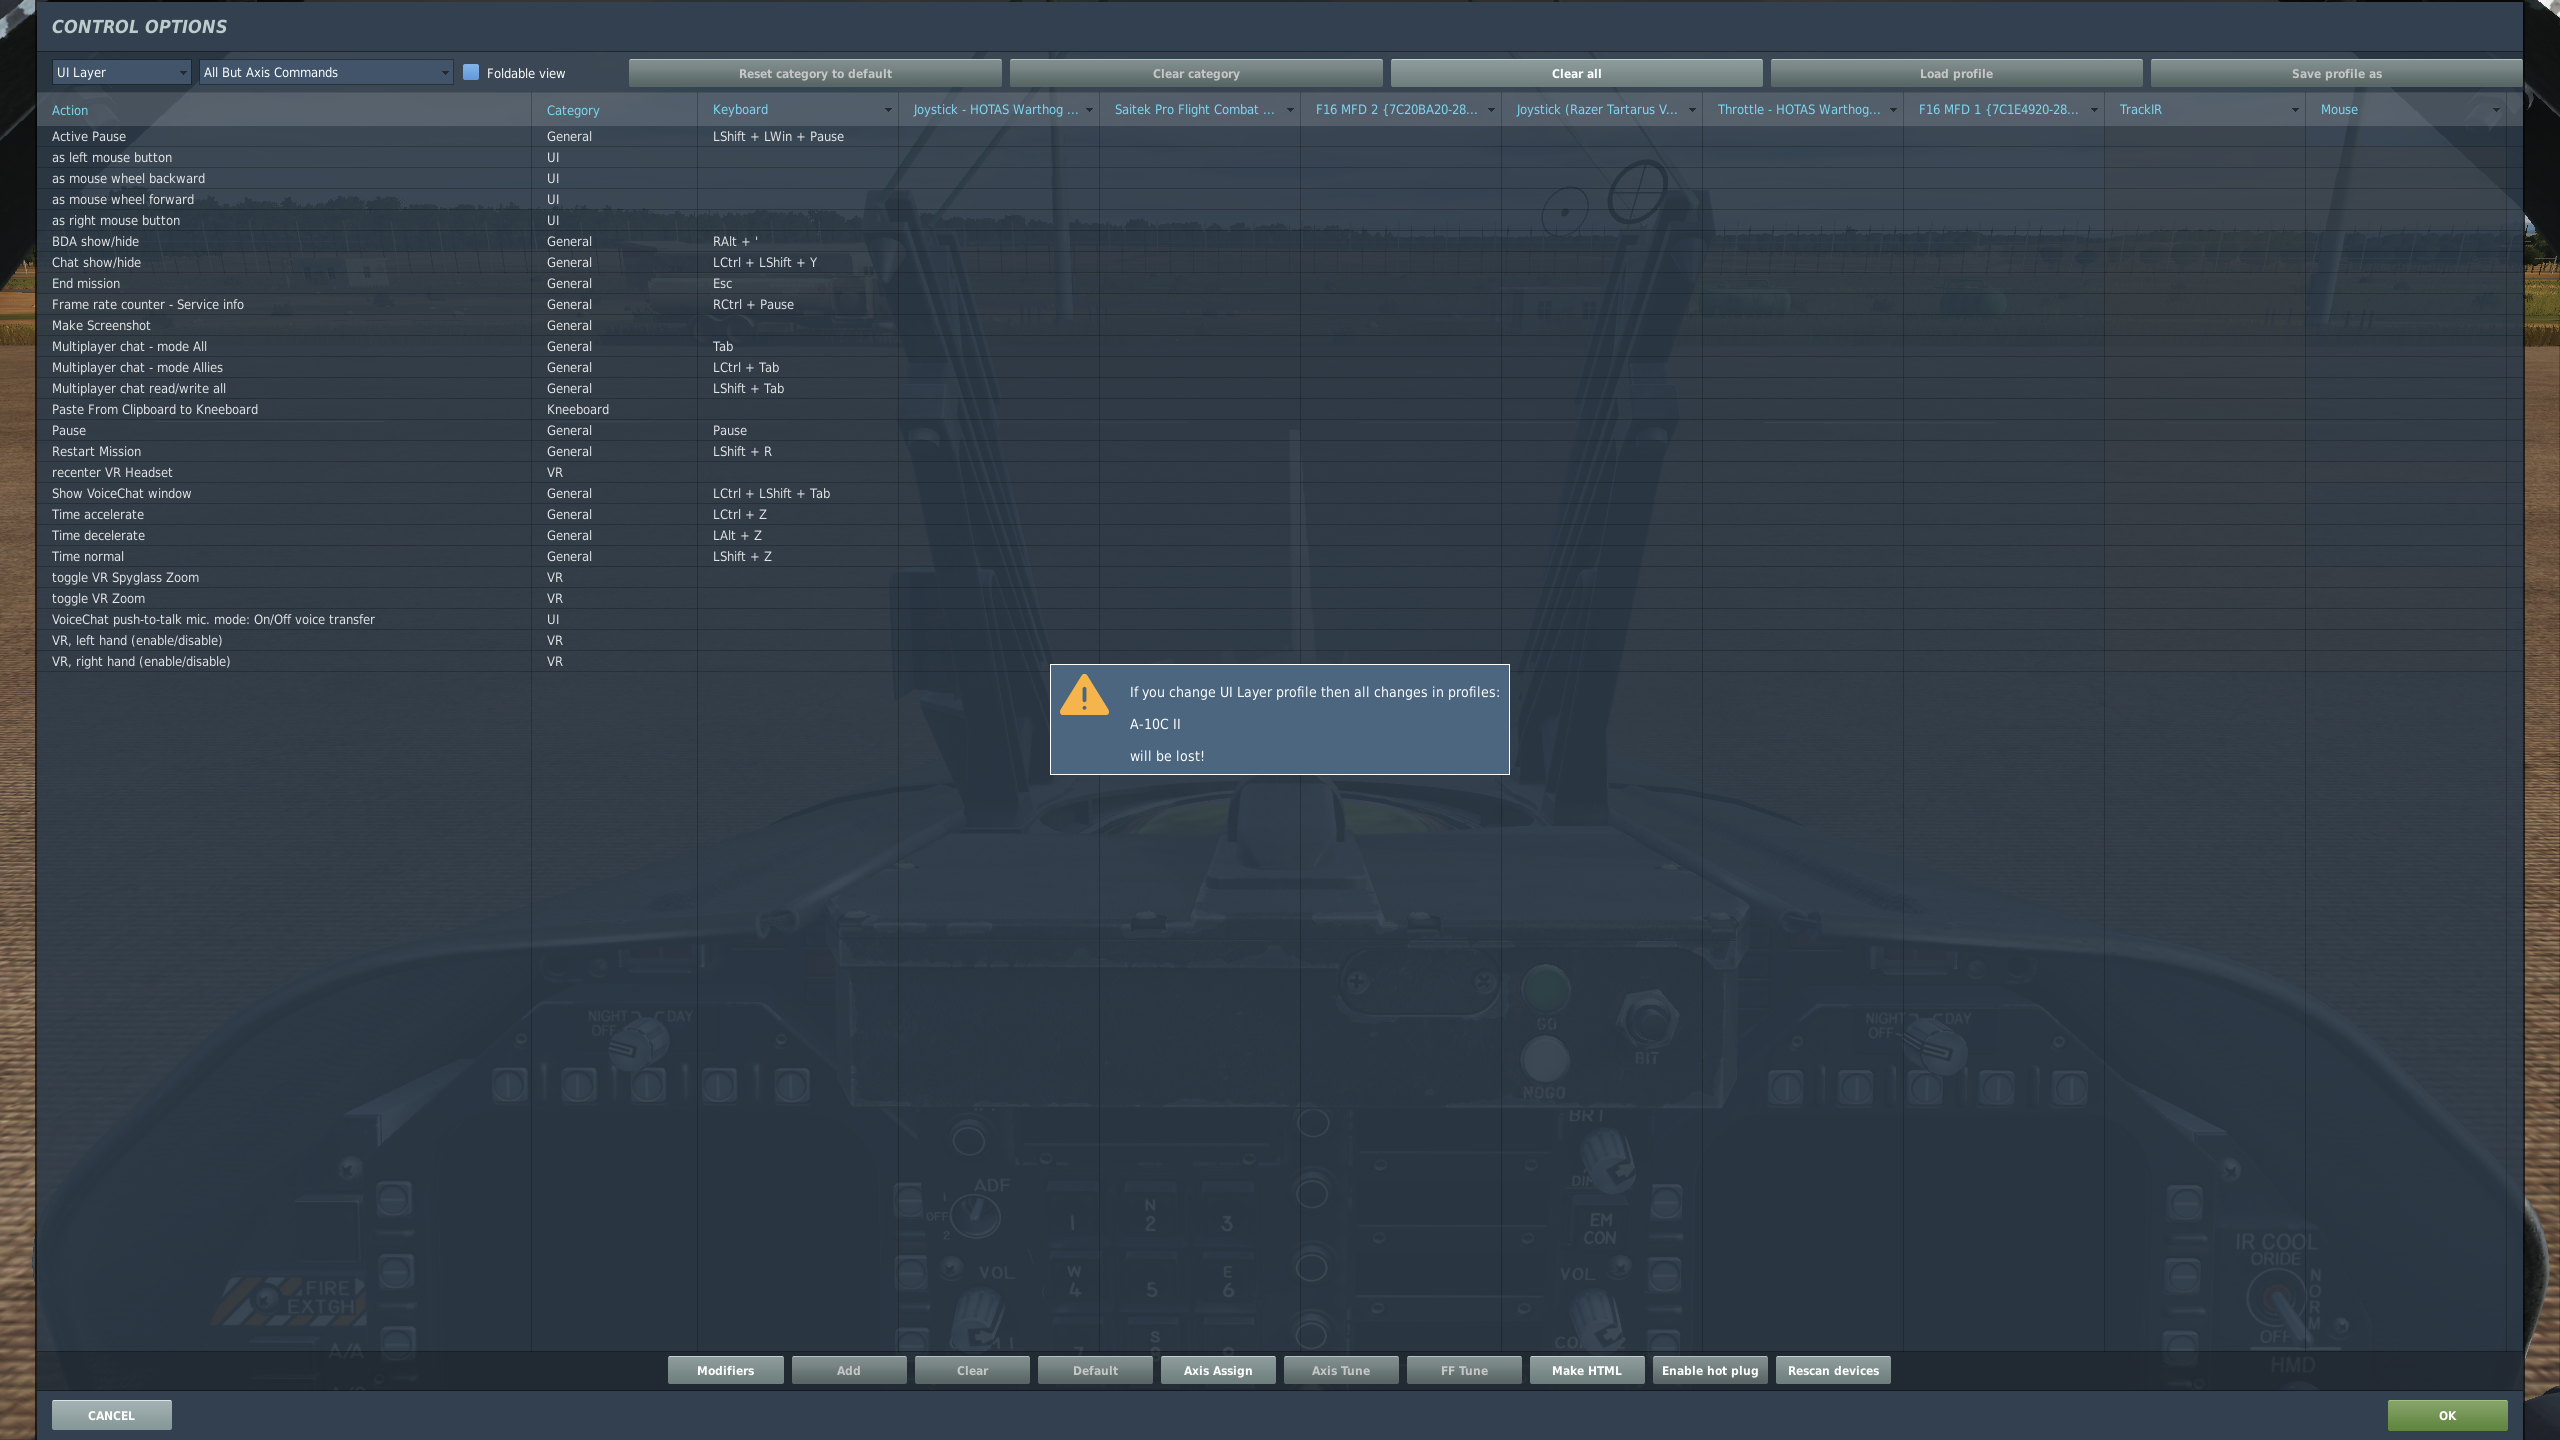Viewport: 2560px width, 1440px height.
Task: Click Enable hot plug button
Action: (x=1710, y=1370)
